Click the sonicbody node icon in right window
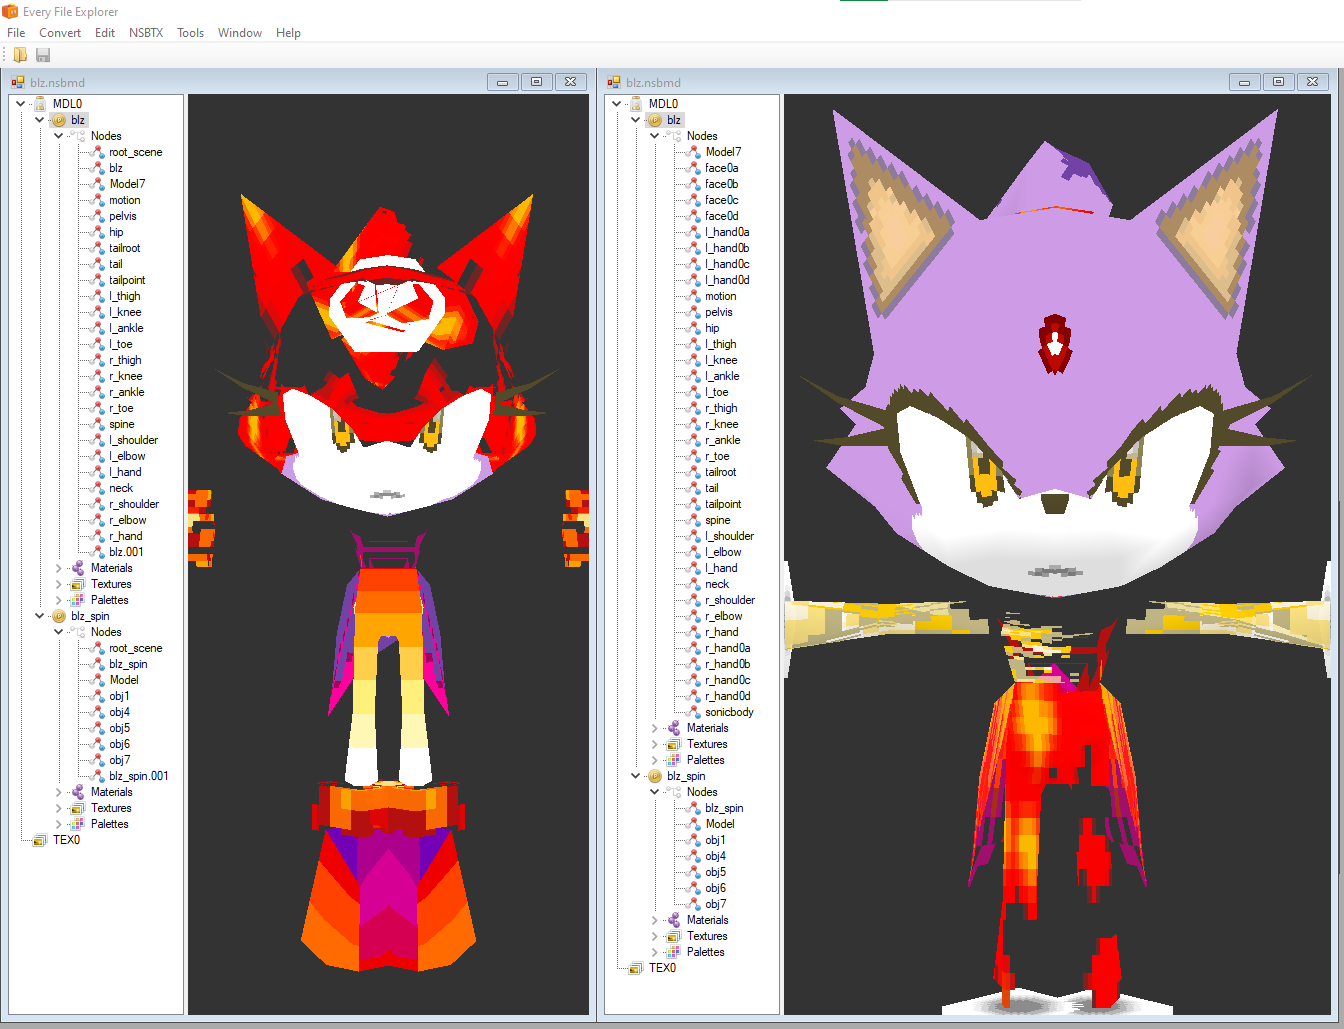 pyautogui.click(x=693, y=712)
